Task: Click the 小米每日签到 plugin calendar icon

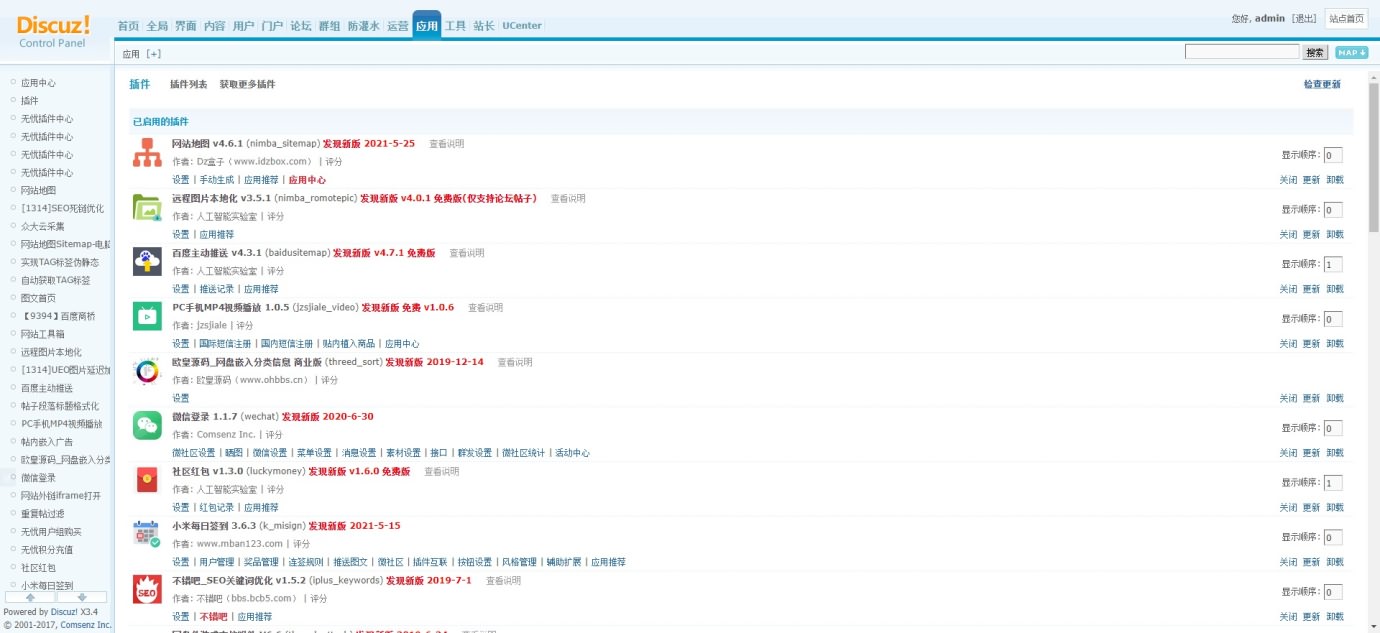Action: [x=147, y=535]
